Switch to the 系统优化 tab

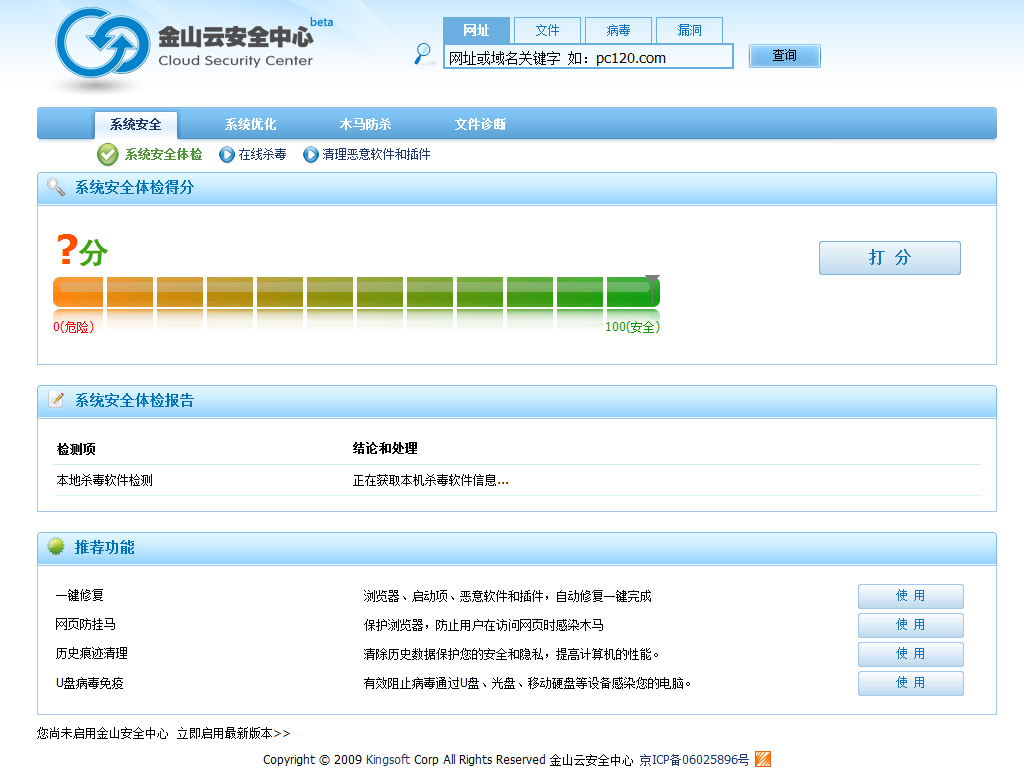250,125
